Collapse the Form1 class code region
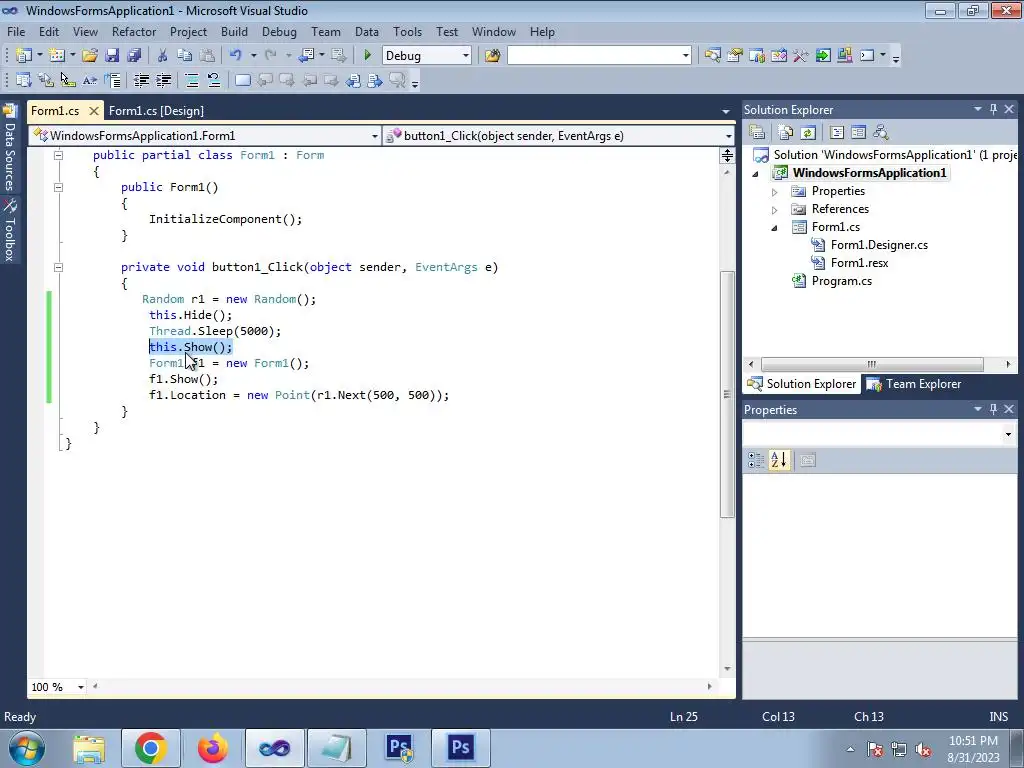The width and height of the screenshot is (1024, 768). click(58, 155)
